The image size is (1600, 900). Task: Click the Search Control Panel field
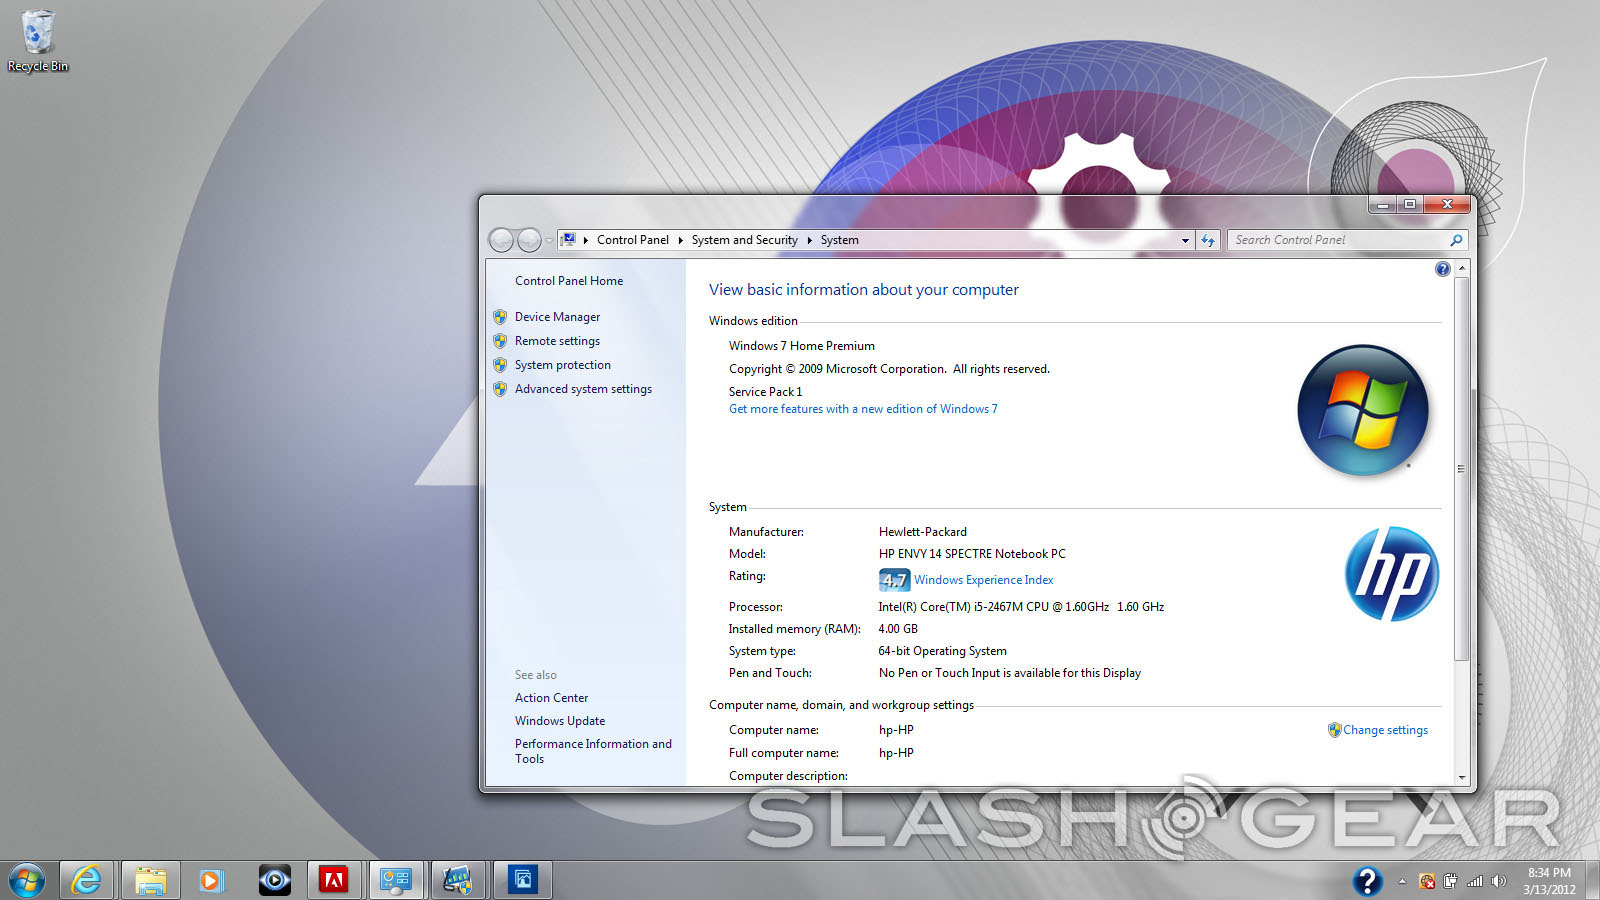point(1335,240)
